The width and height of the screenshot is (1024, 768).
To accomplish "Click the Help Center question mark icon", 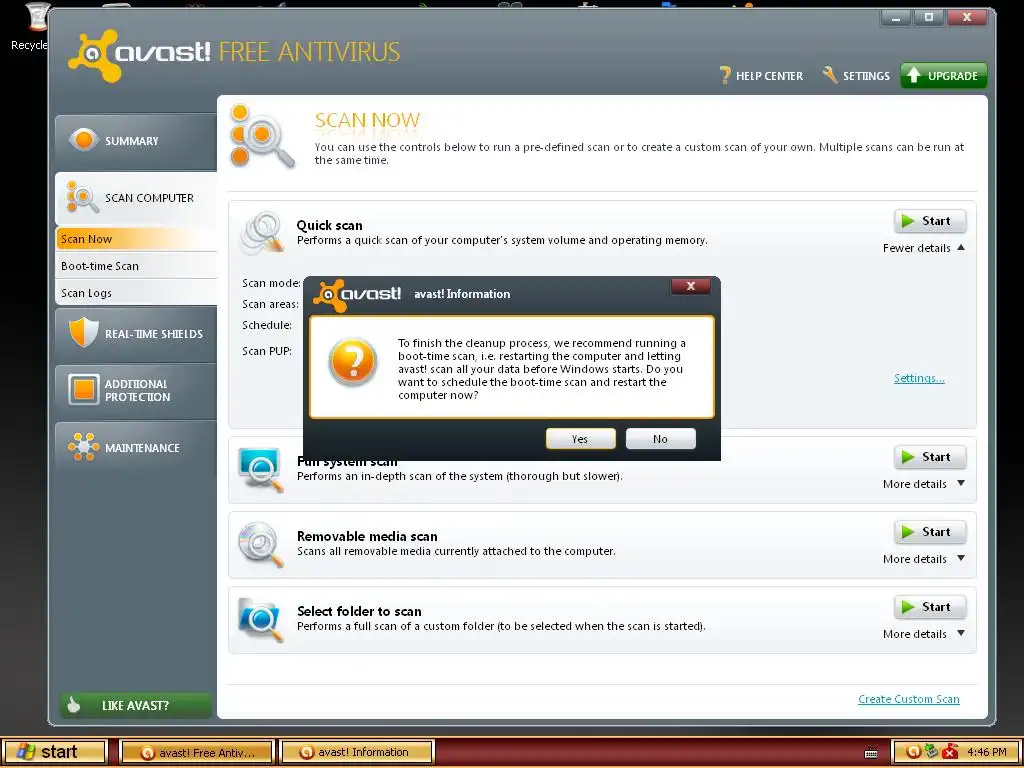I will (724, 75).
